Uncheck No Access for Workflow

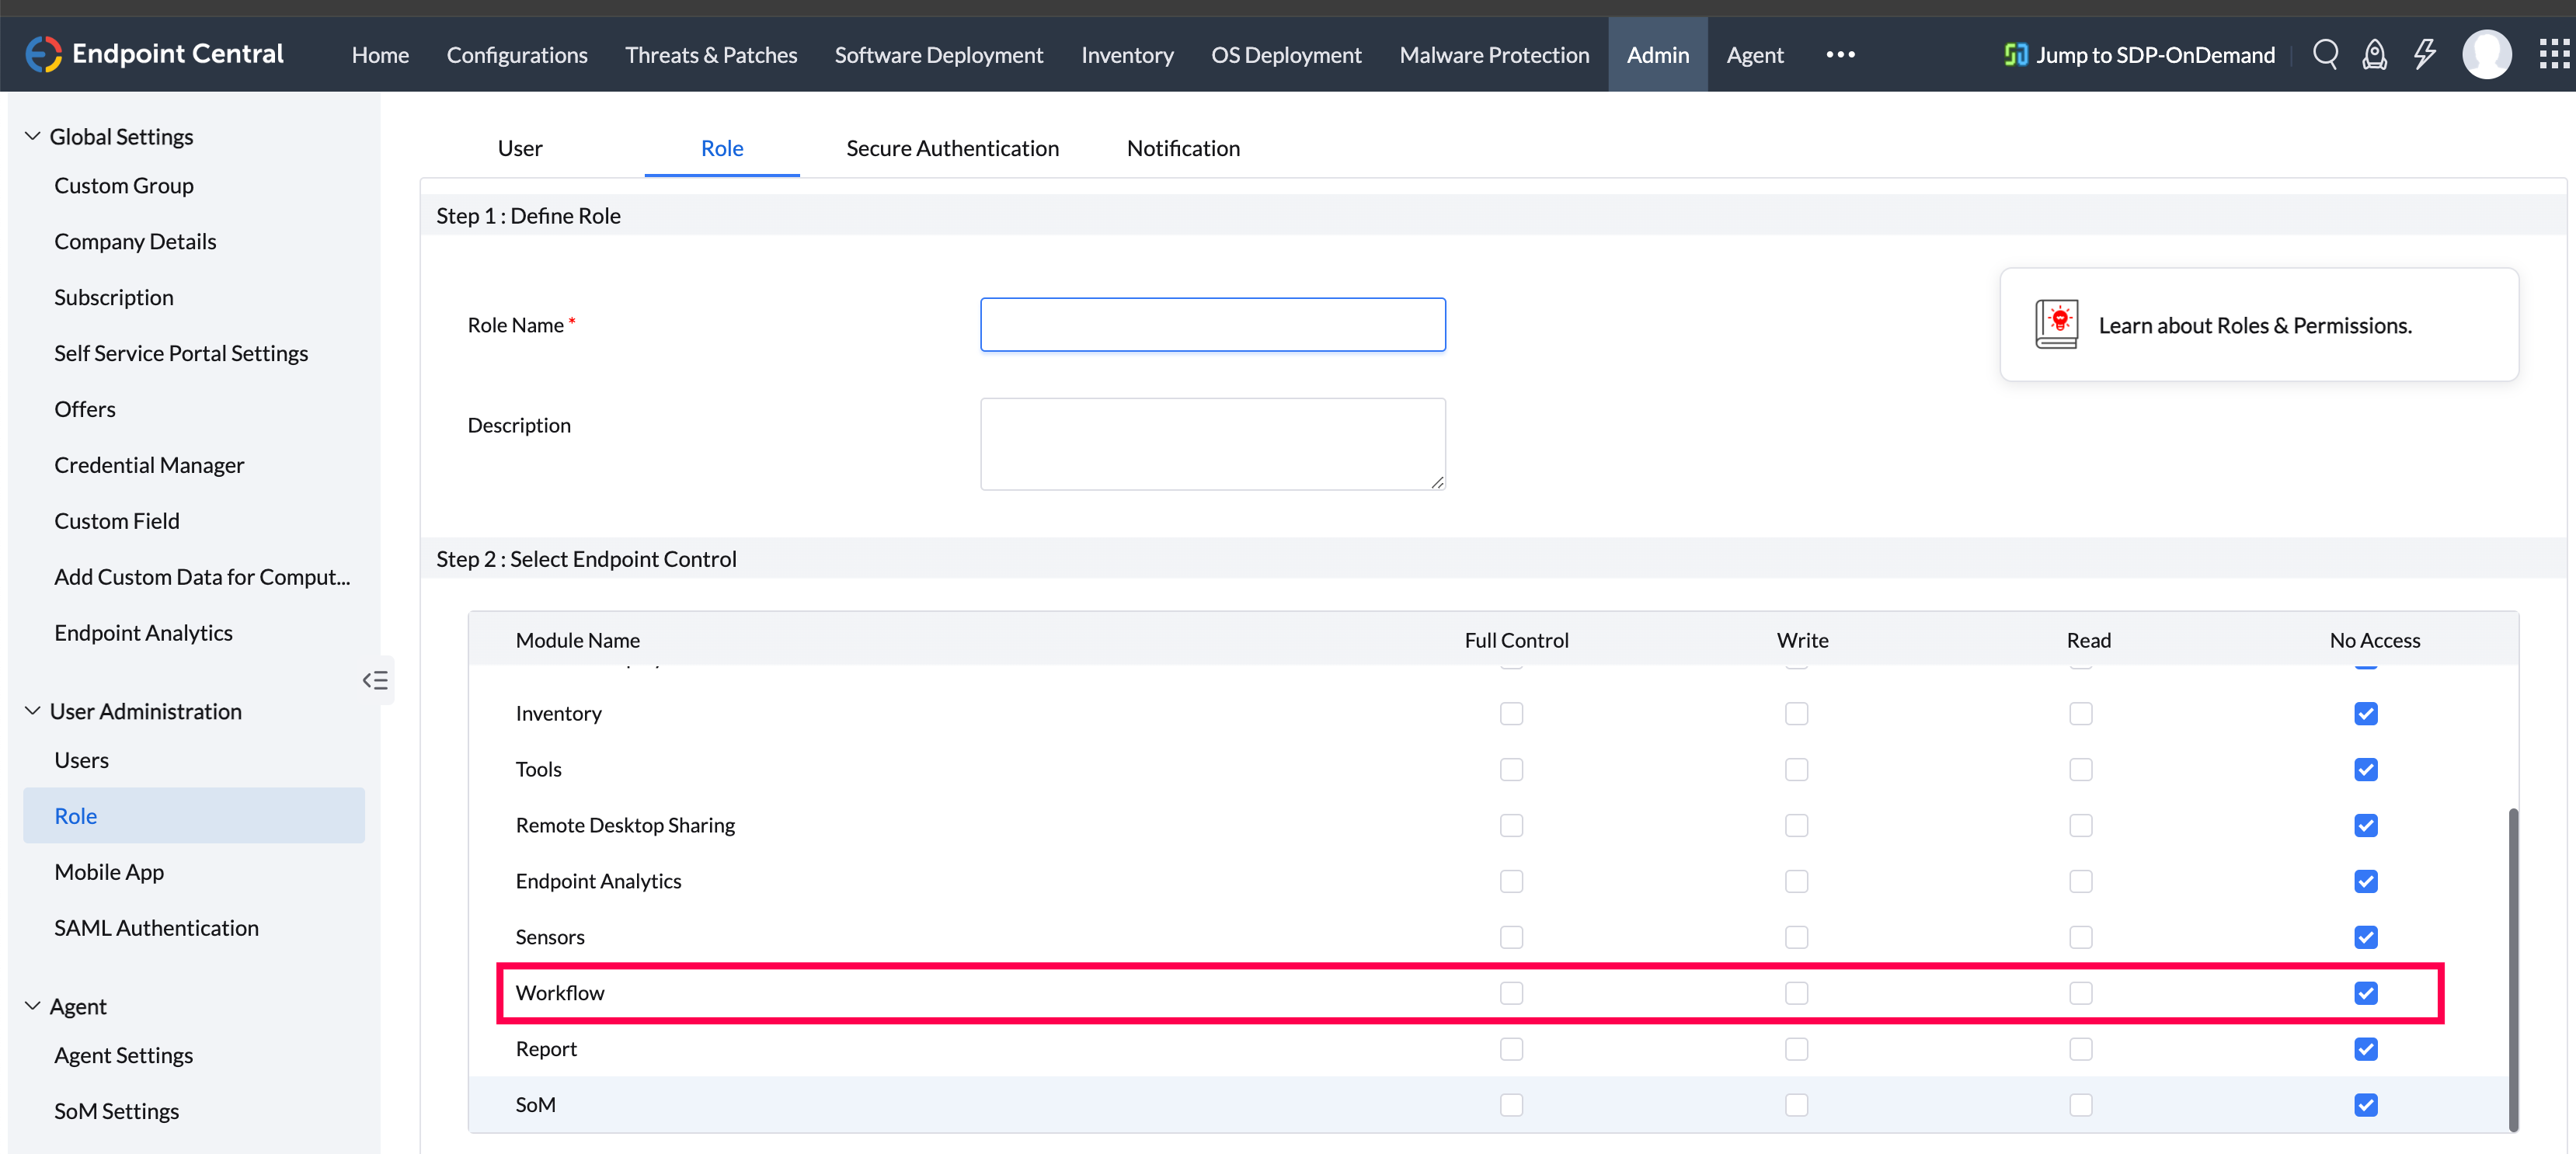(2366, 993)
